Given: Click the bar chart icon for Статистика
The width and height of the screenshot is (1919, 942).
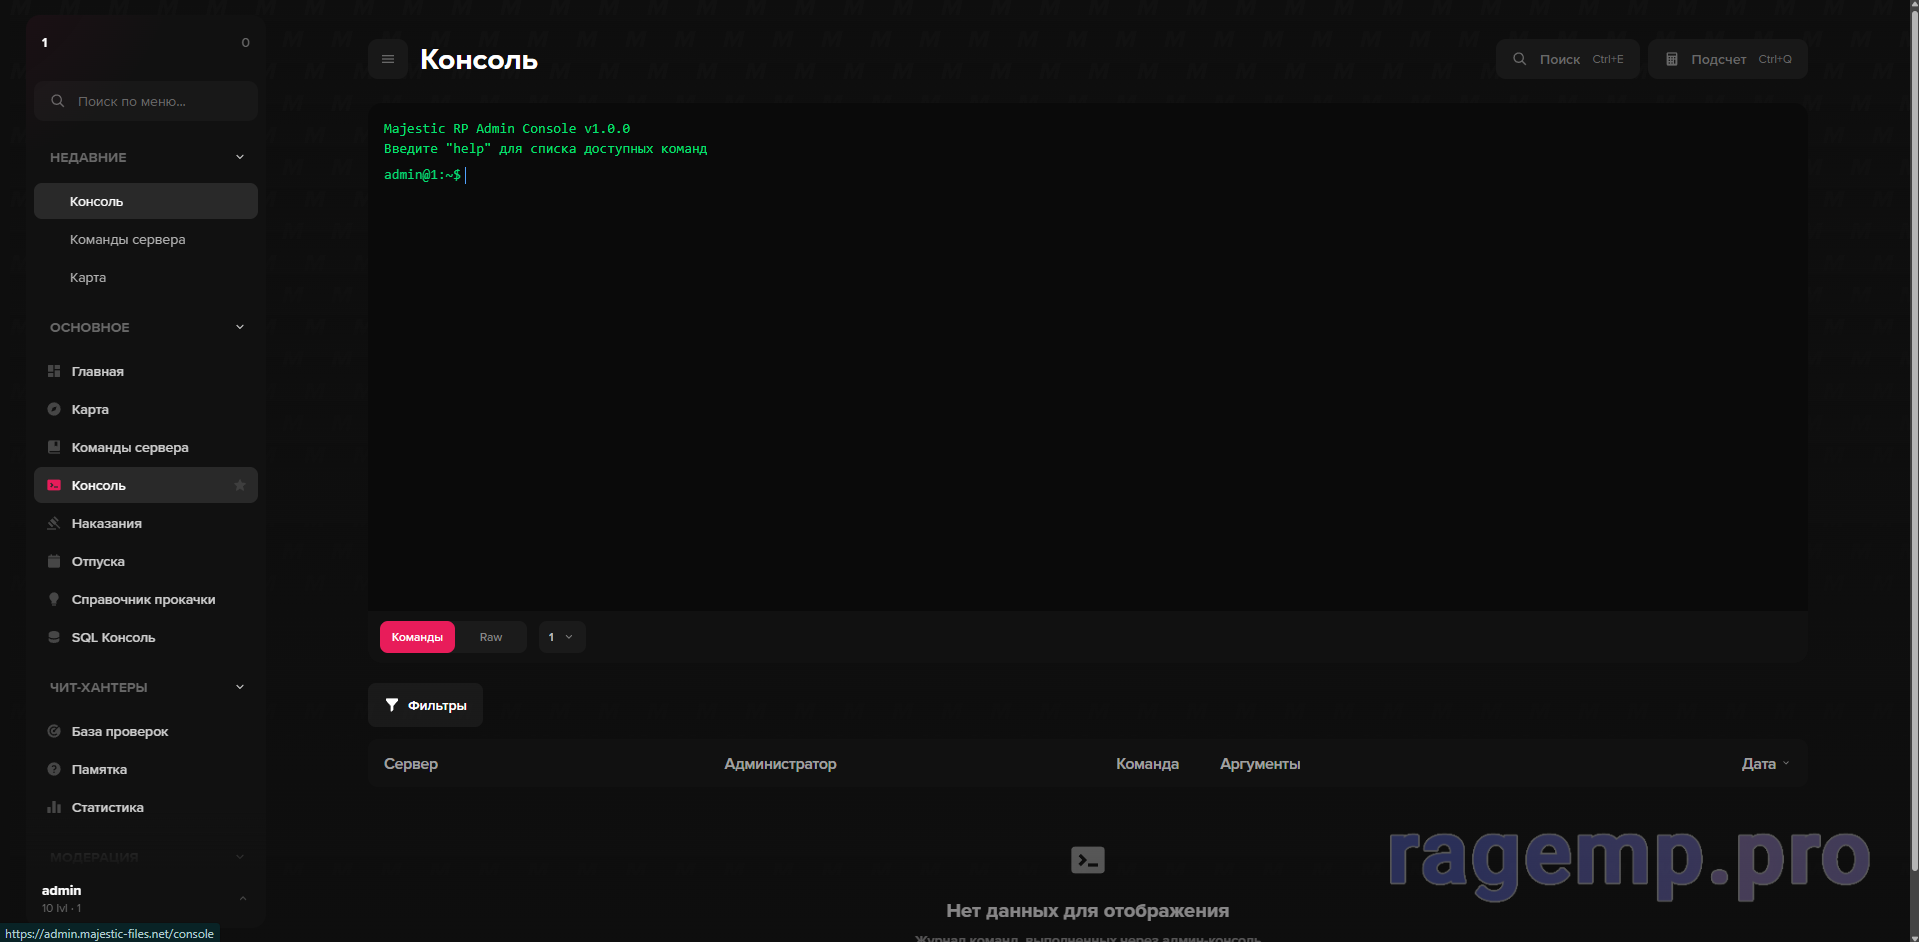Looking at the screenshot, I should click(x=54, y=807).
